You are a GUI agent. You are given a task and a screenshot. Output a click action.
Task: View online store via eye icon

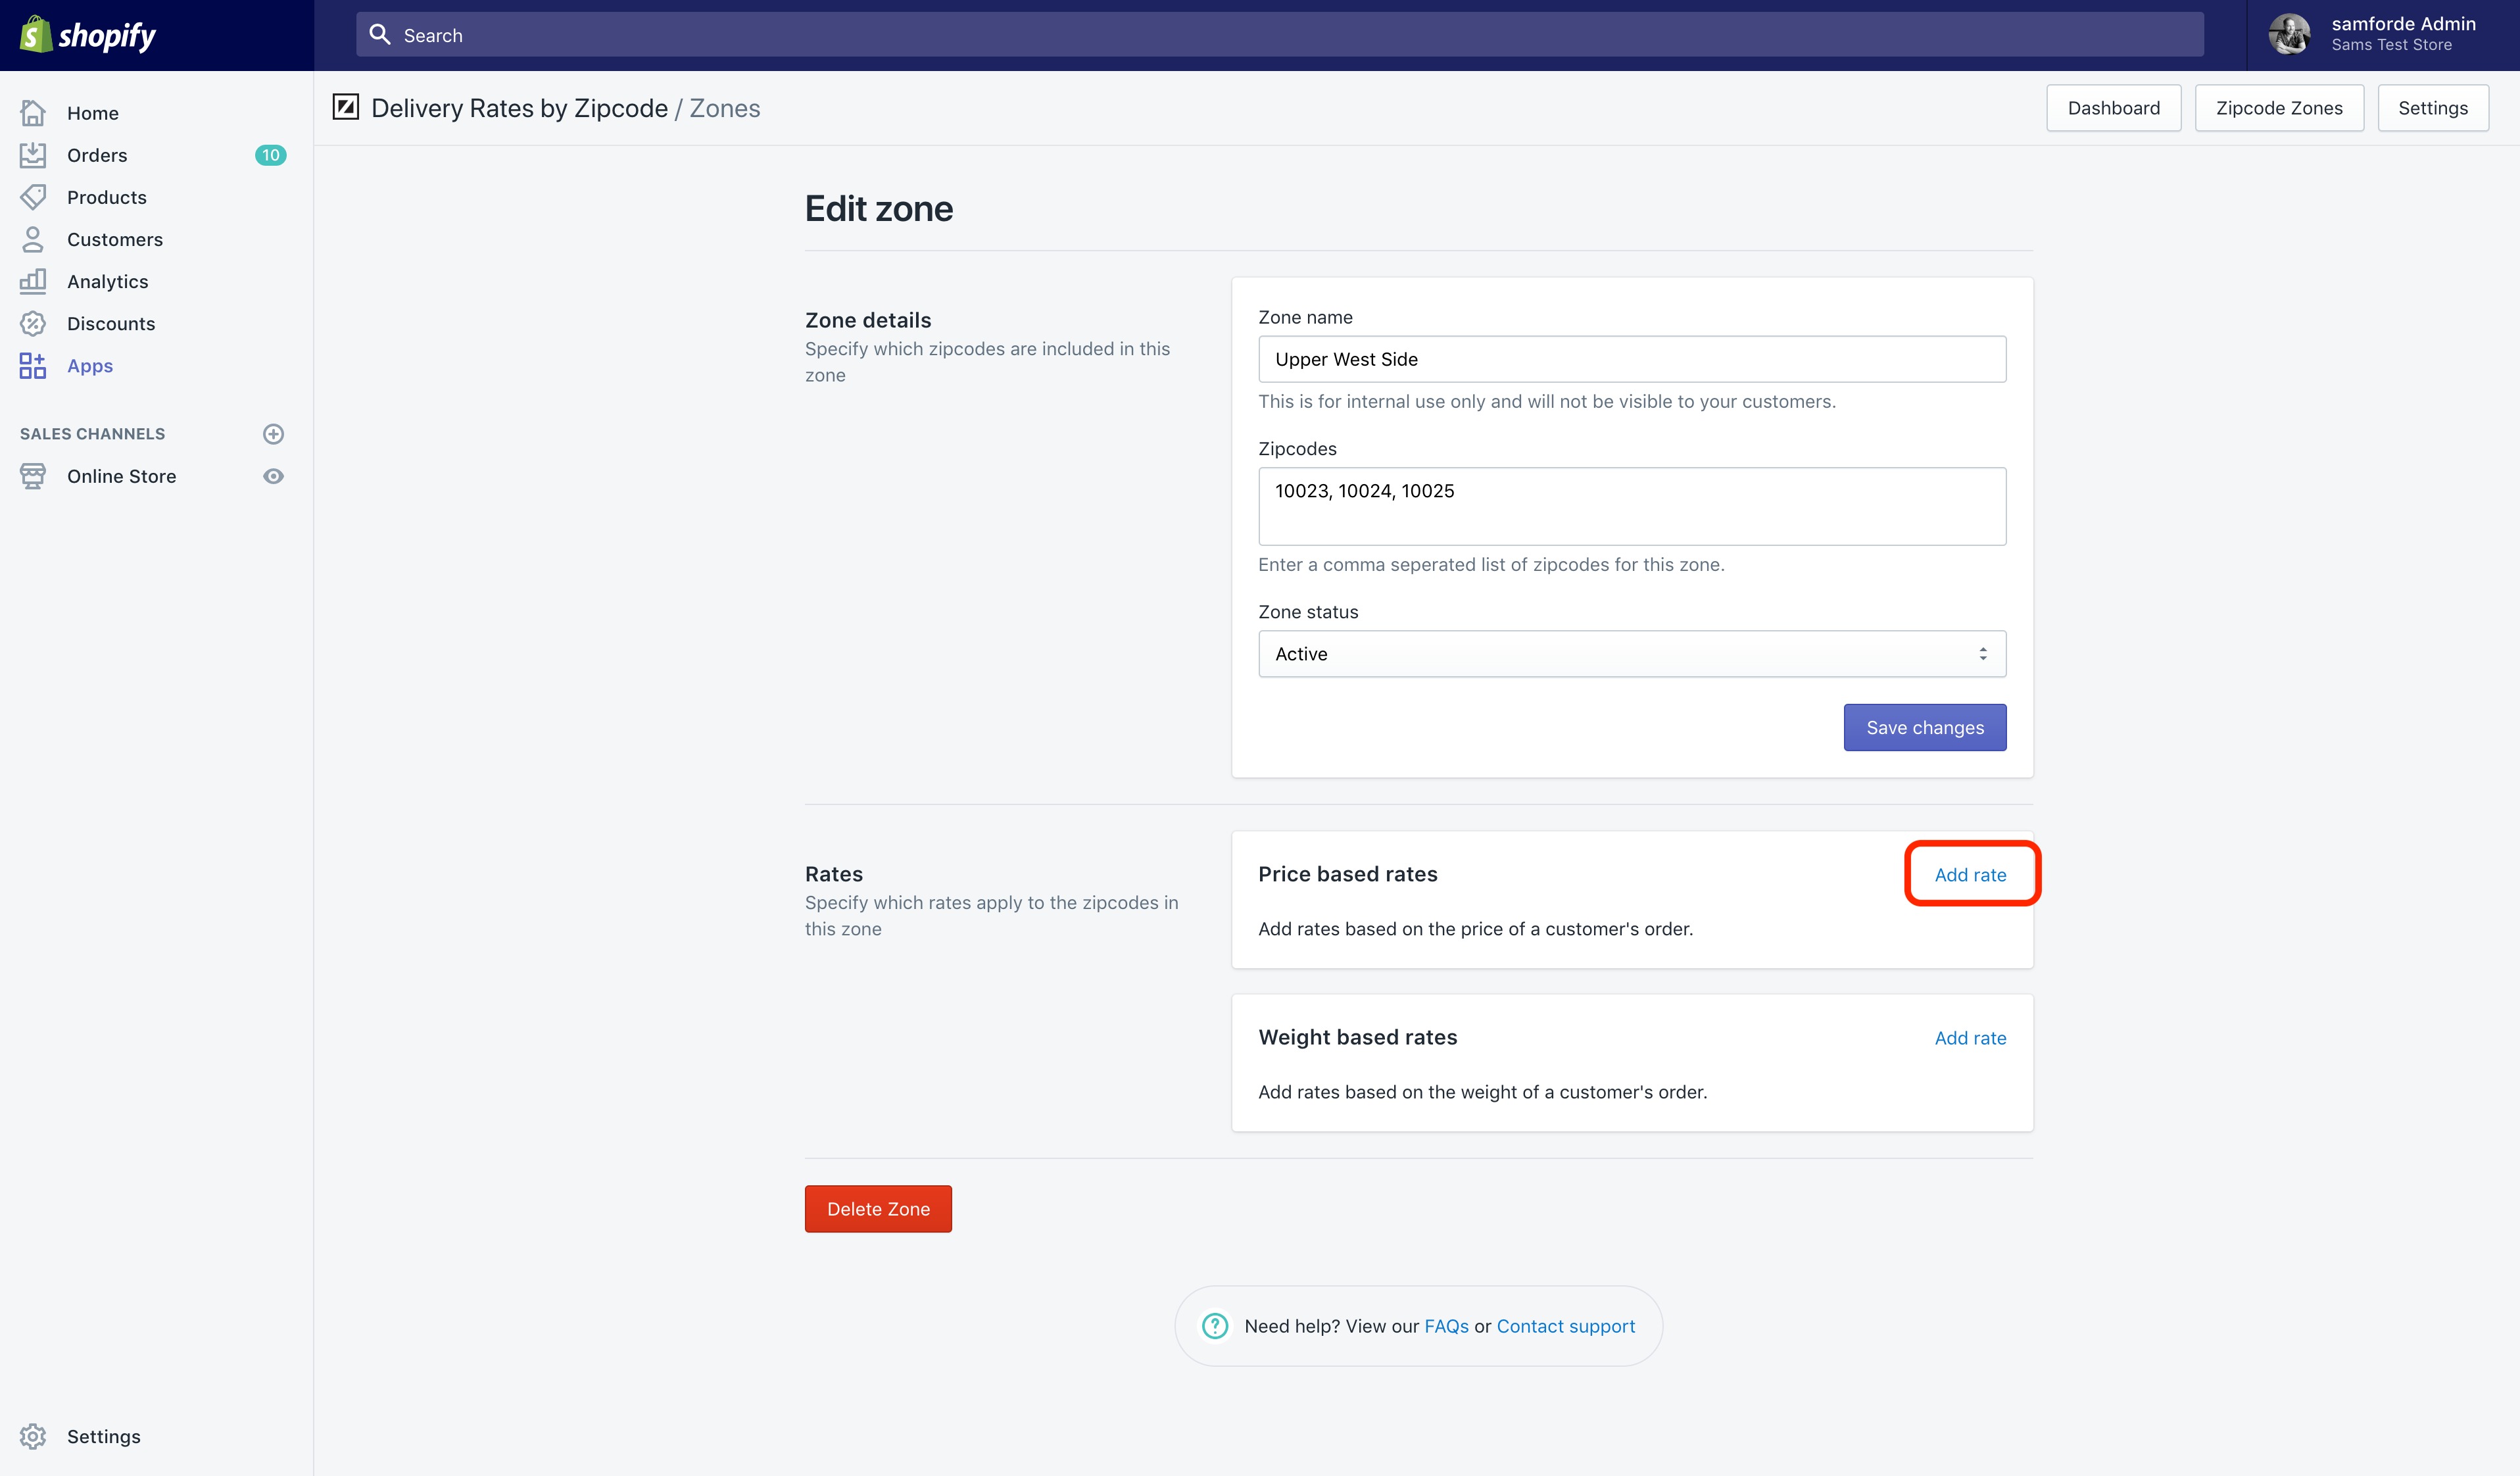pyautogui.click(x=273, y=476)
